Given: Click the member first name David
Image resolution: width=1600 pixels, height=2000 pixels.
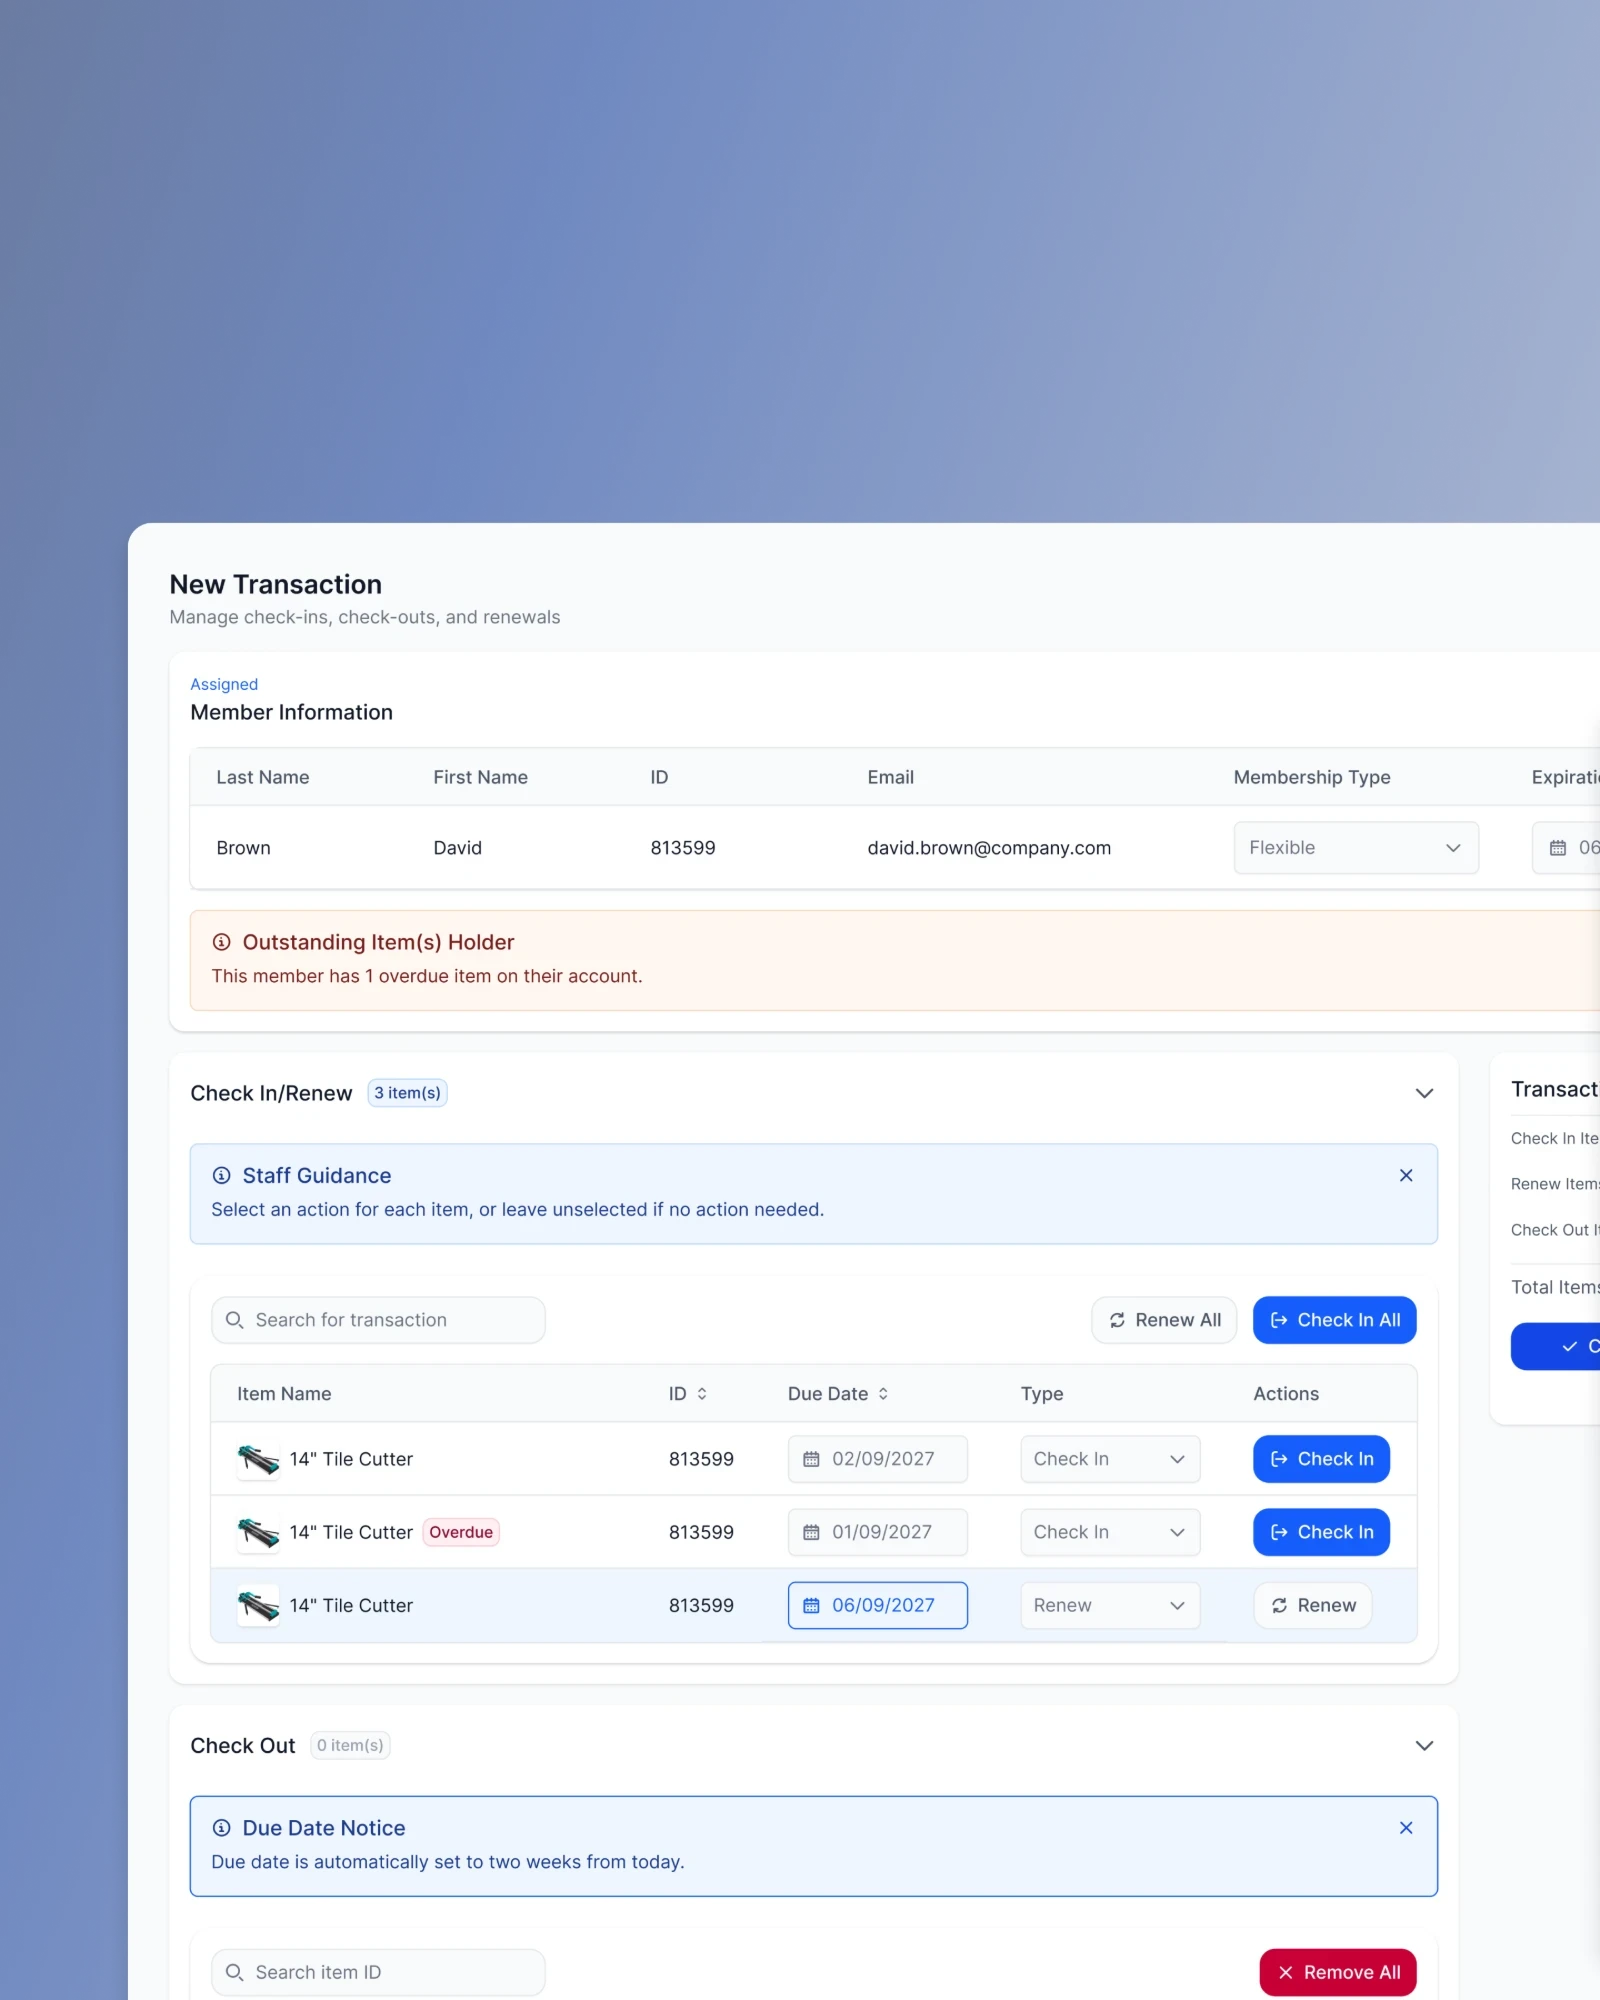Looking at the screenshot, I should tap(457, 848).
